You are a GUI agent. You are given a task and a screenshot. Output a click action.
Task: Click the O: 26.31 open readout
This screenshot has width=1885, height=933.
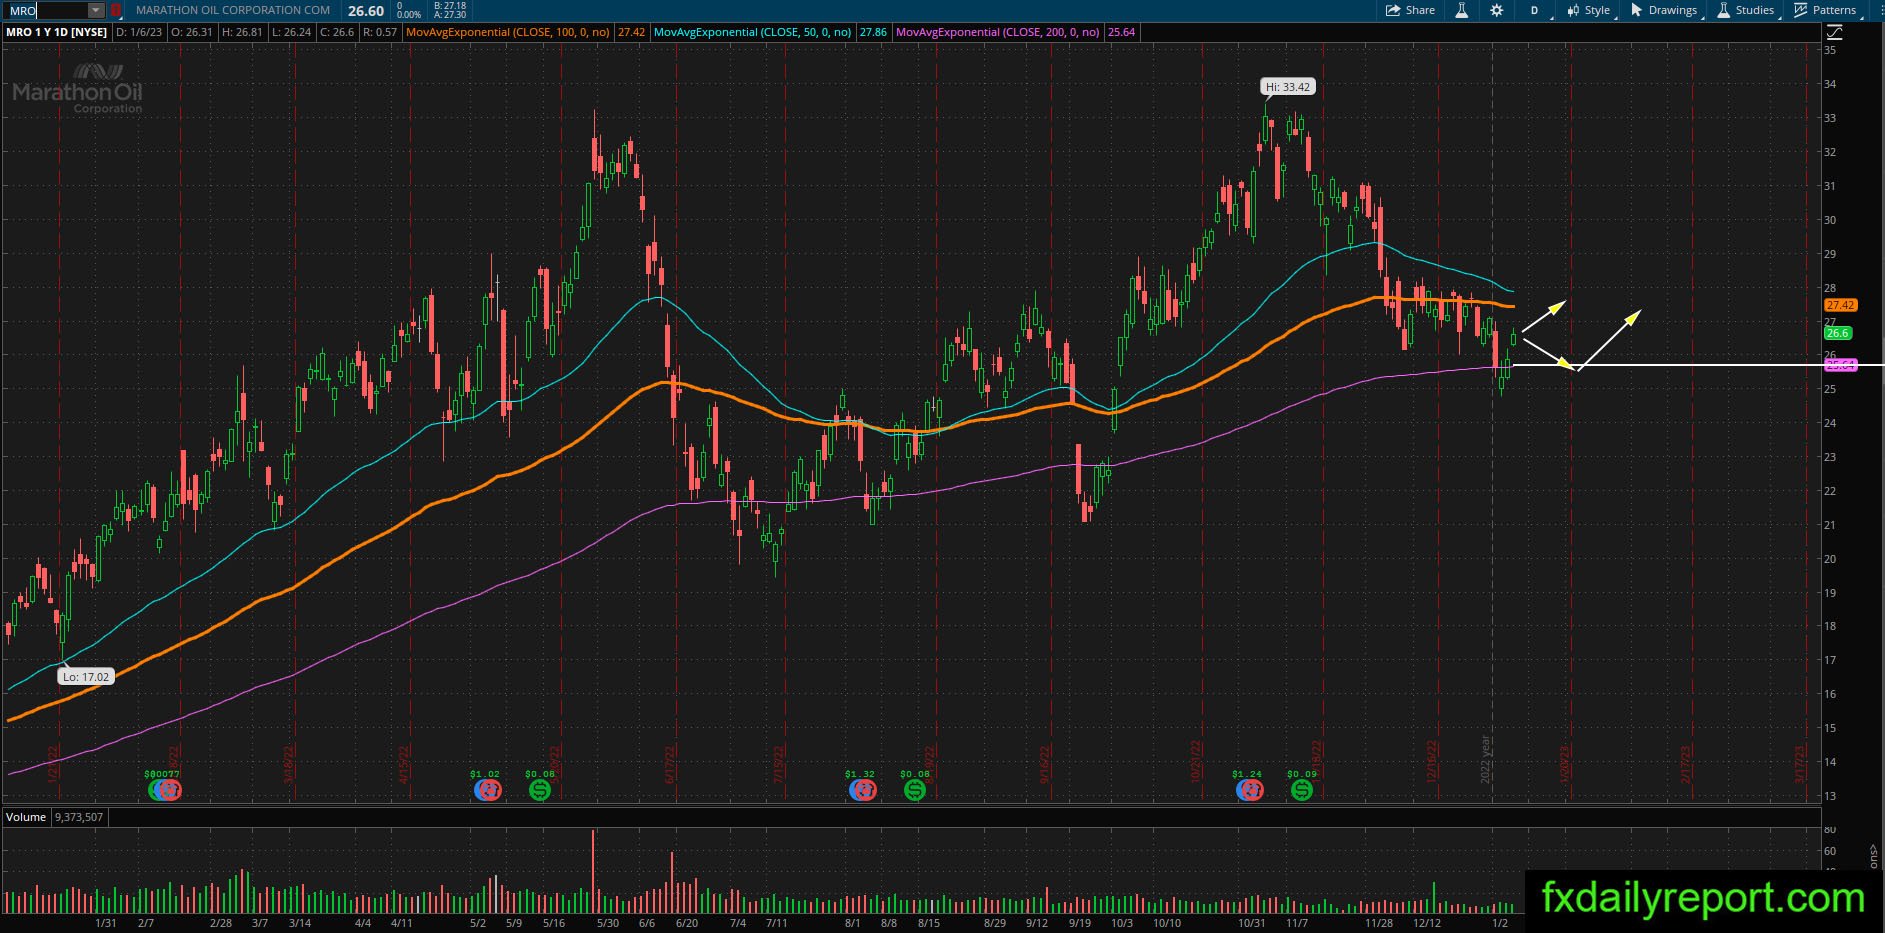(192, 32)
